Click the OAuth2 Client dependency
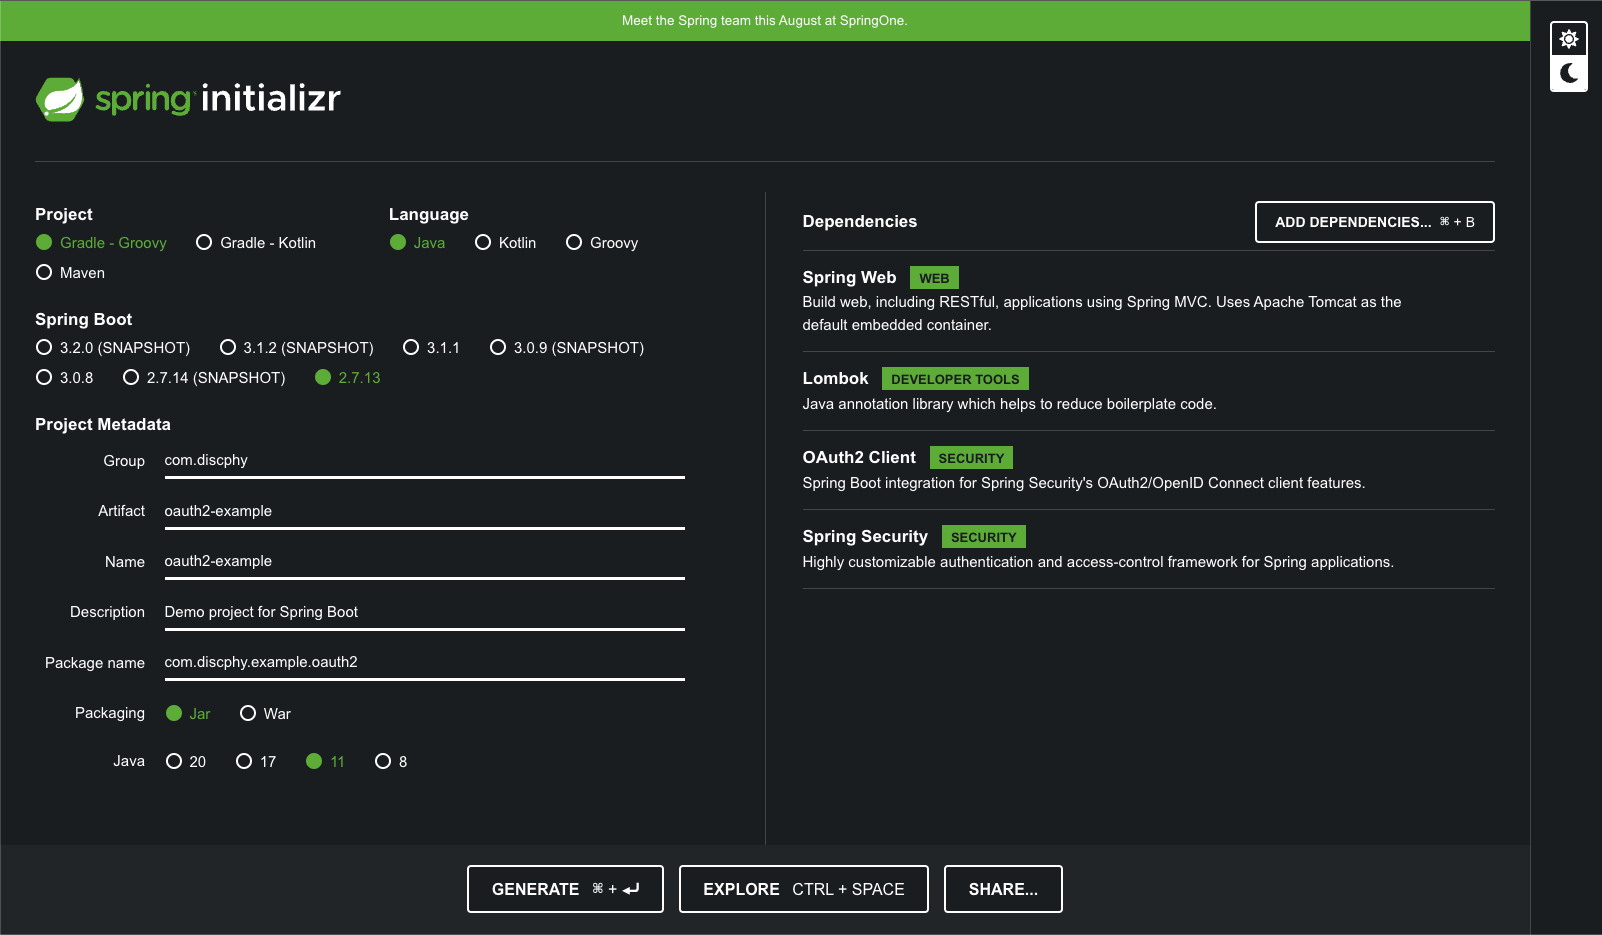 (1148, 470)
